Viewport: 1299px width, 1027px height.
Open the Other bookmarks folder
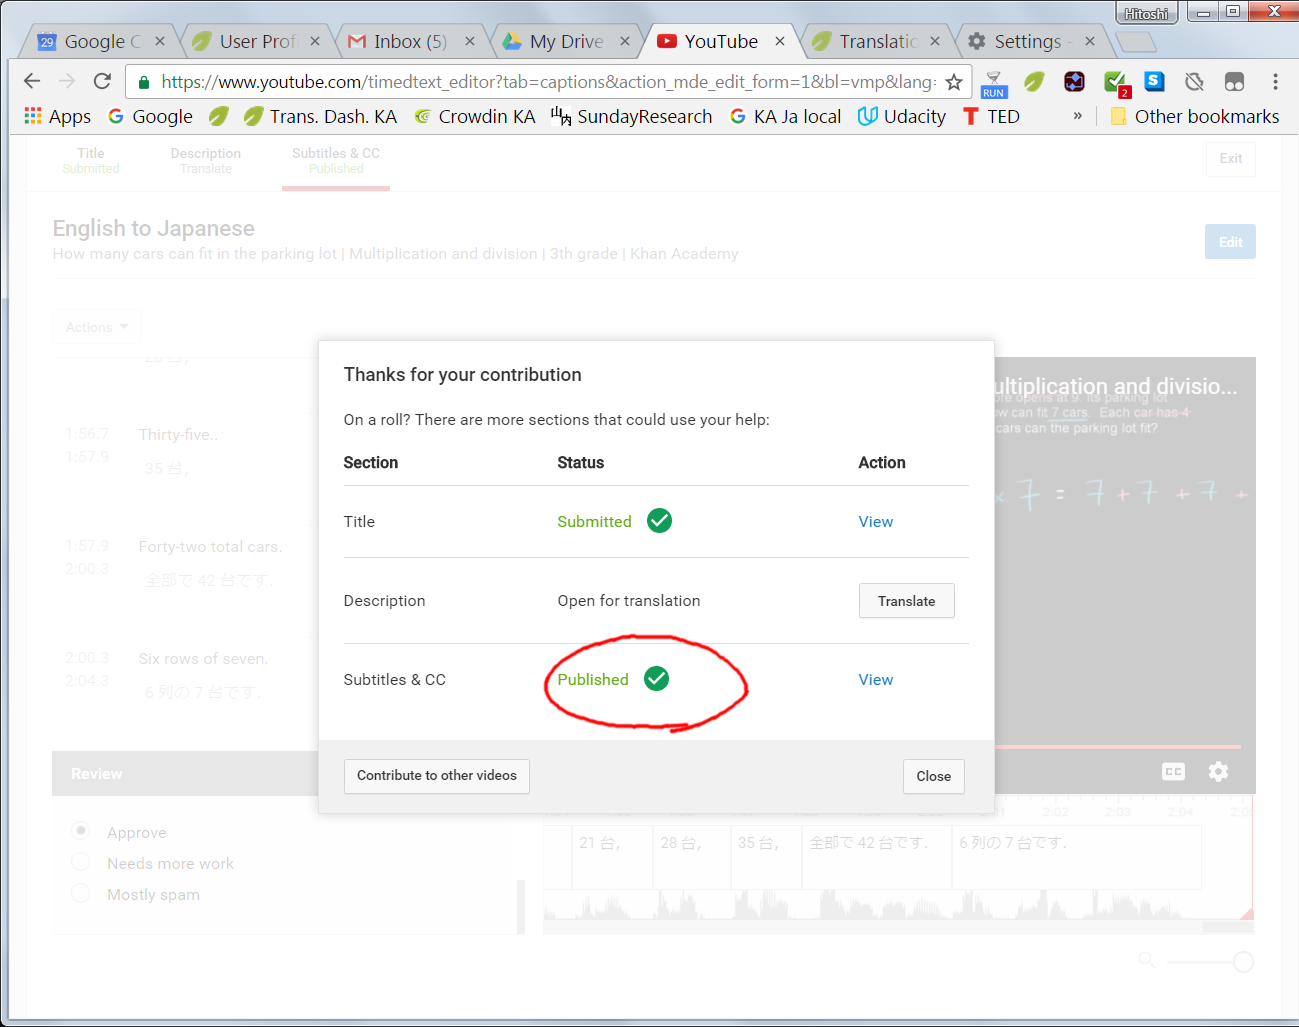[1195, 117]
